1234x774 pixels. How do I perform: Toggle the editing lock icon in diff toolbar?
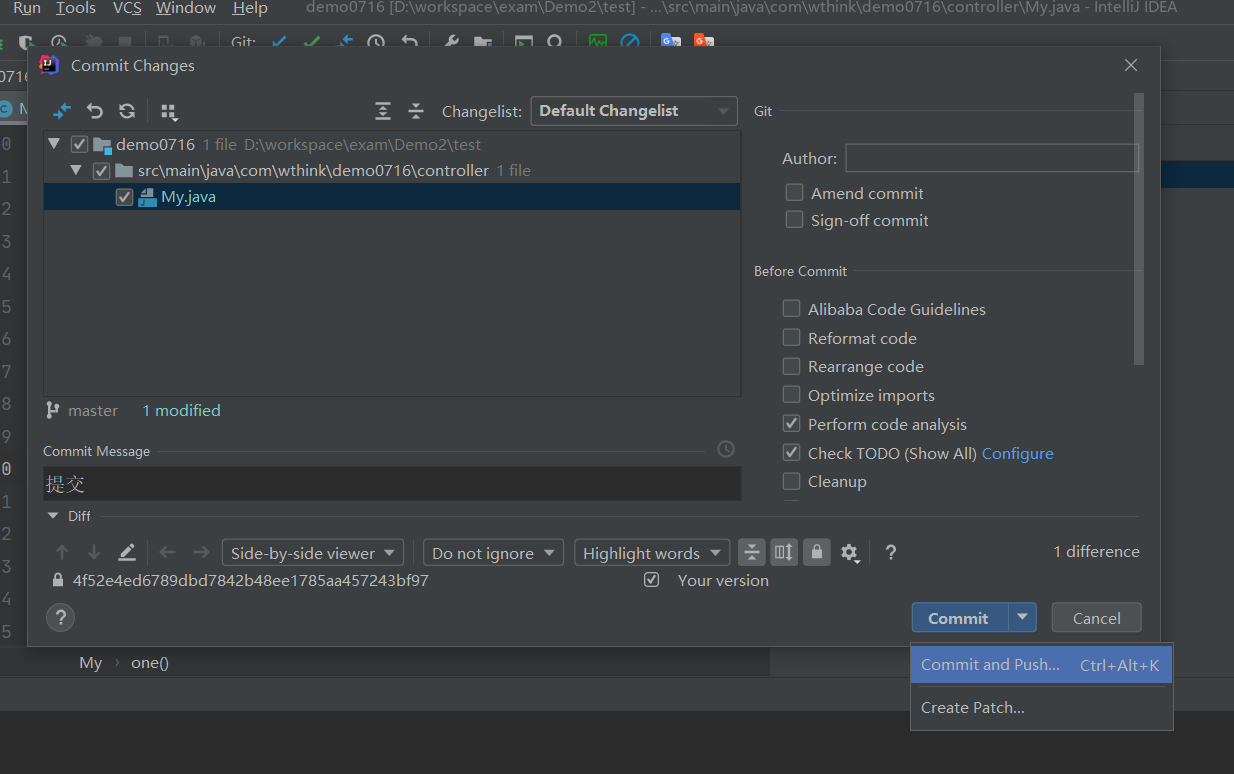pos(817,552)
